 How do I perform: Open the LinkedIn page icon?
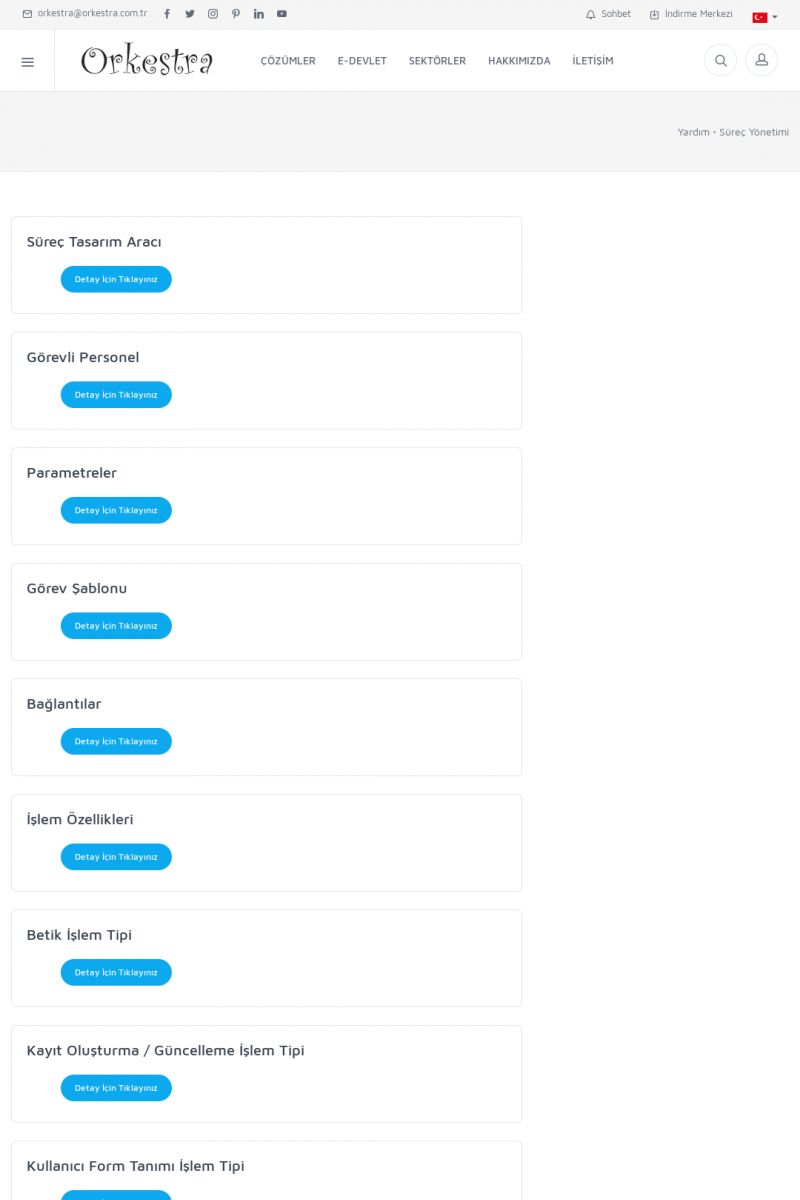(x=259, y=14)
